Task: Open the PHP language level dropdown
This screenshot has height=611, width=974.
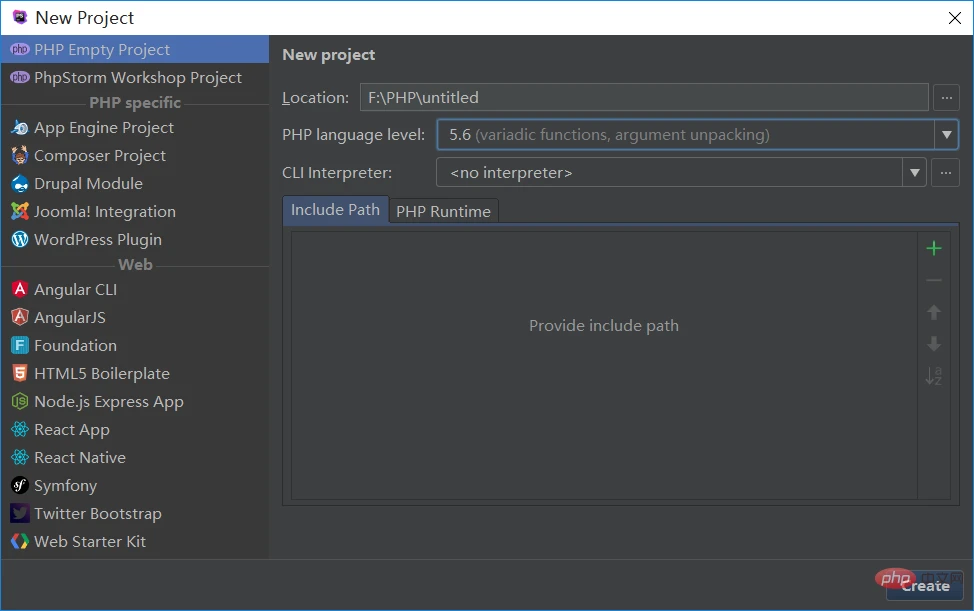Action: click(944, 134)
